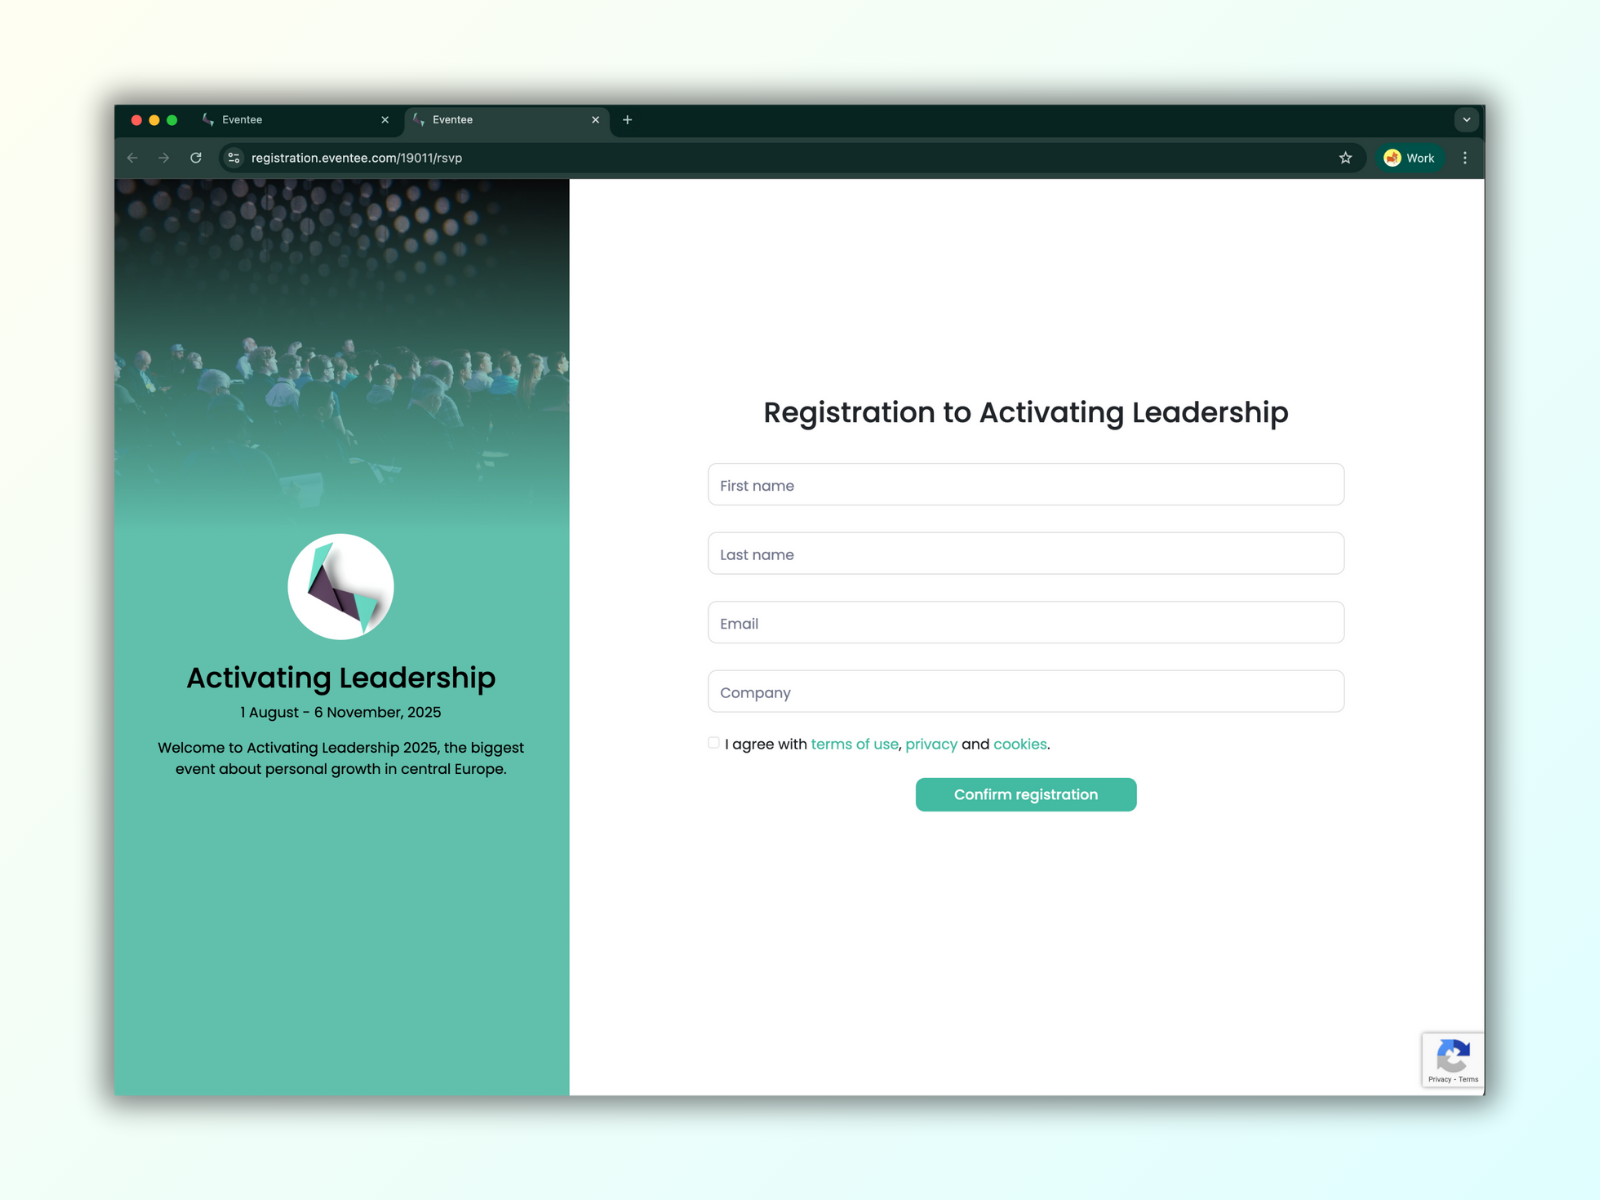Close the second Eventee tab
The image size is (1600, 1200).
coord(595,120)
